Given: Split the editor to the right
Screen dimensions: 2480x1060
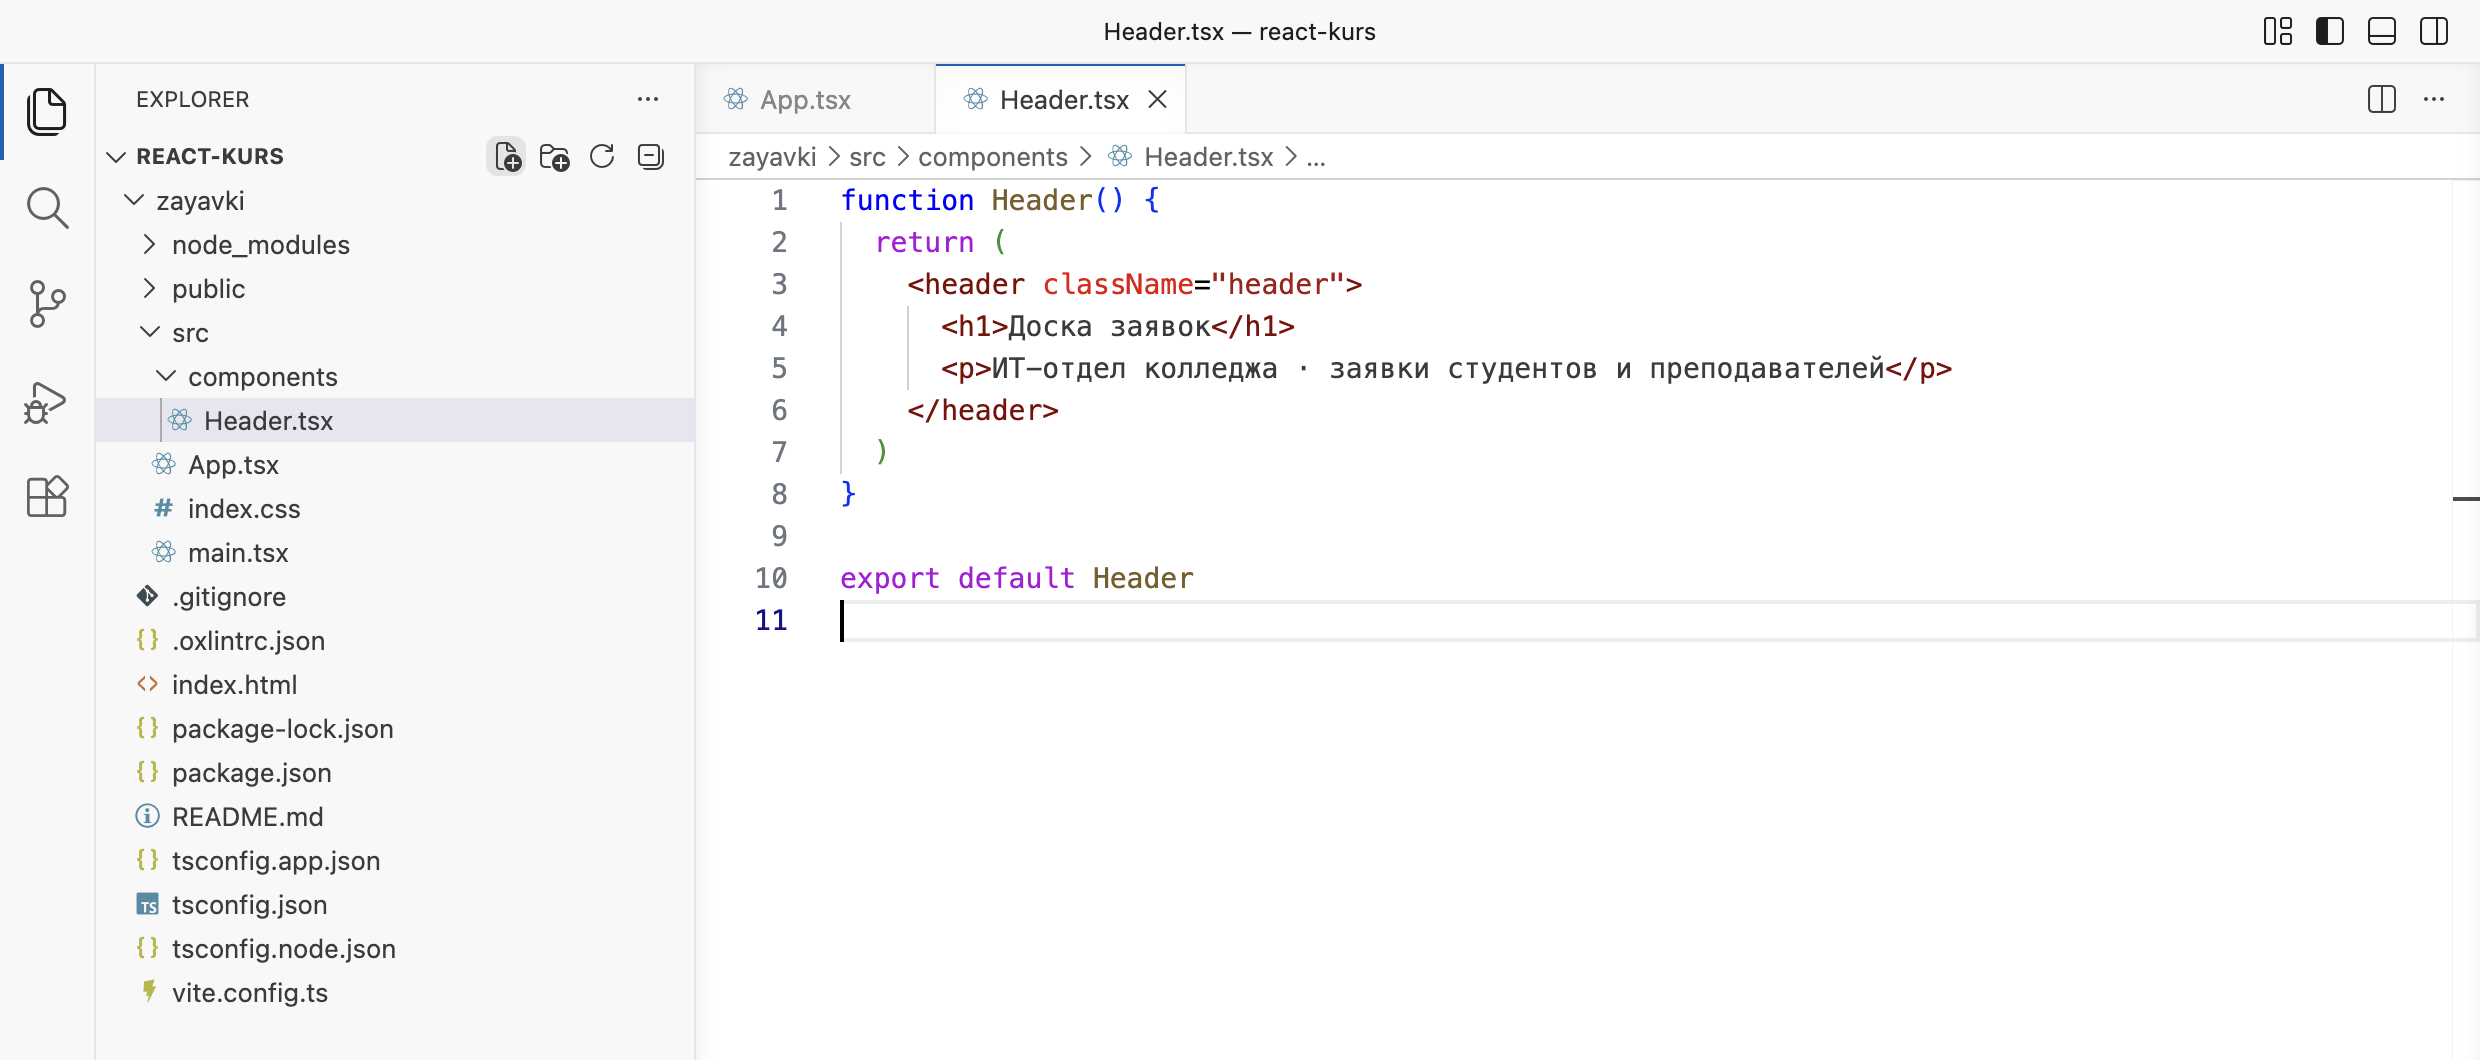Looking at the screenshot, I should [2382, 99].
